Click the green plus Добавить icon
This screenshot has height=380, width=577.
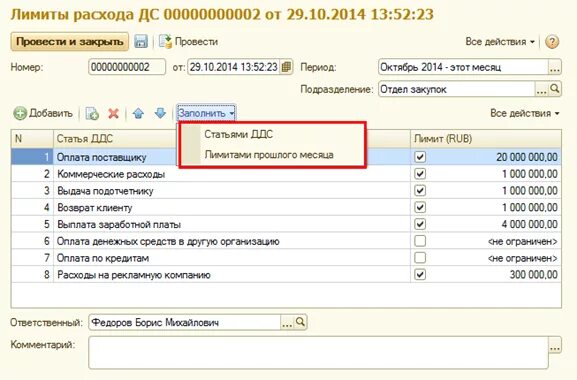[20, 113]
